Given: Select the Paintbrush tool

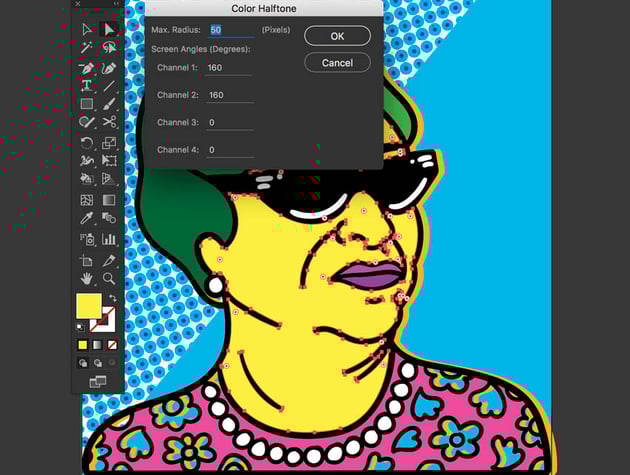Looking at the screenshot, I should coord(108,104).
